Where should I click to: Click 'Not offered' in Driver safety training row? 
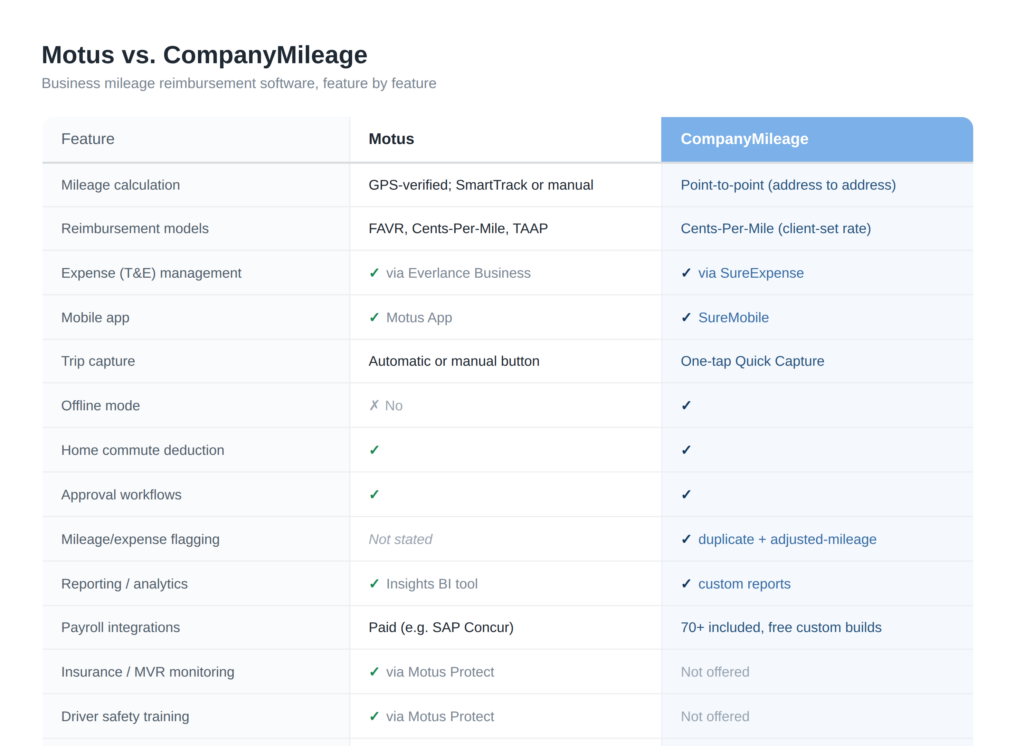coord(715,717)
